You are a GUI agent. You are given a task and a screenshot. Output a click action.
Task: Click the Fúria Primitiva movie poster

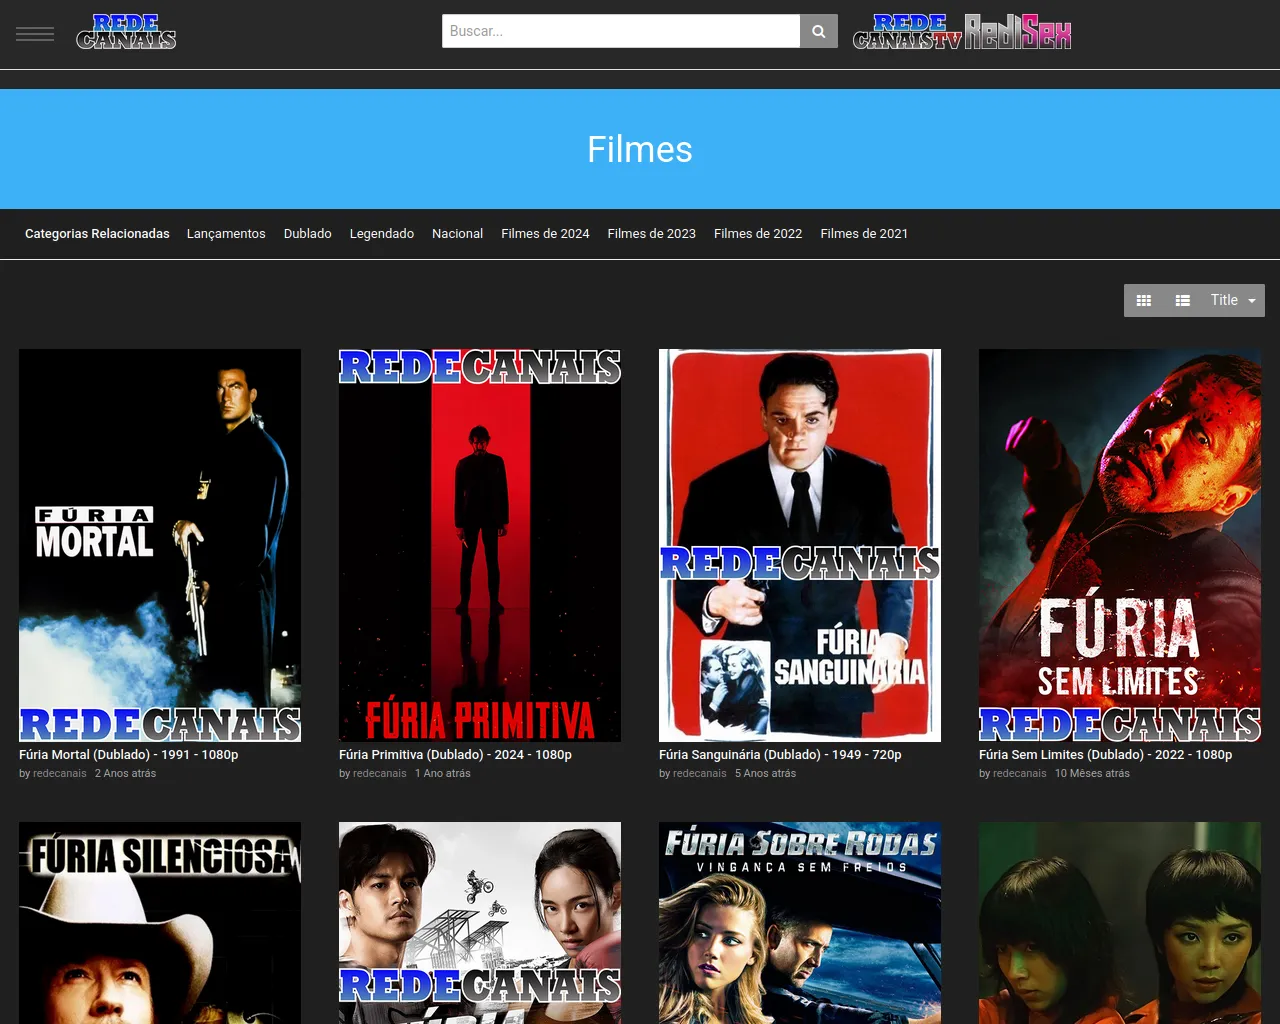480,545
